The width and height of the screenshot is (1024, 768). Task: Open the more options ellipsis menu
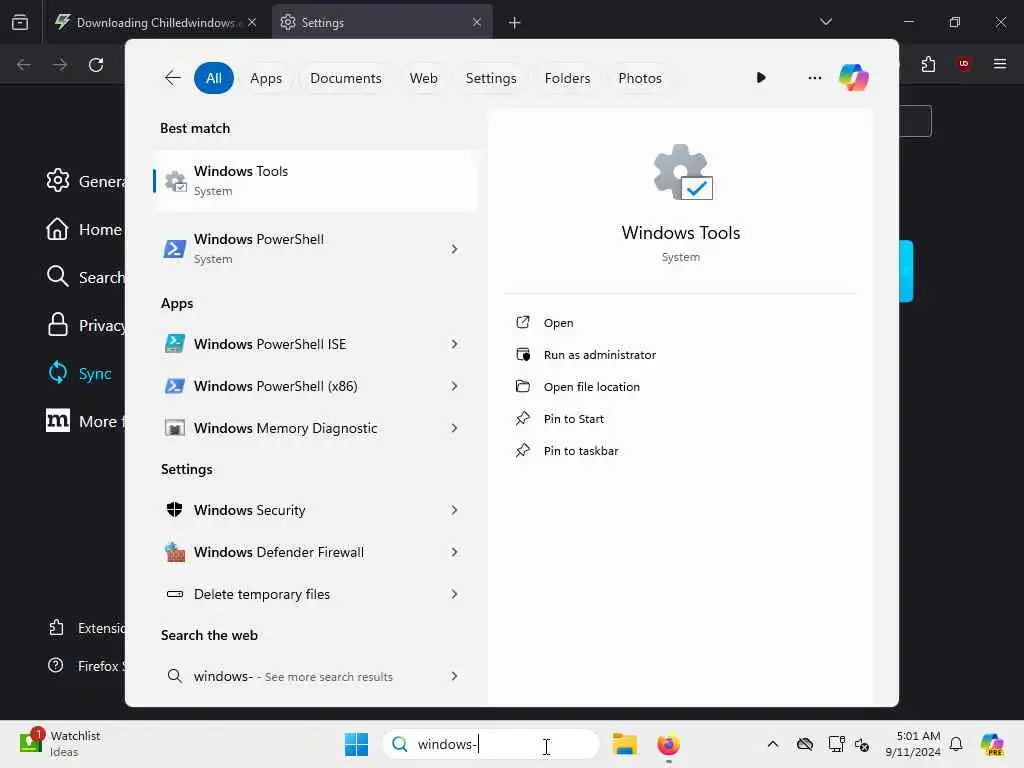click(x=814, y=78)
